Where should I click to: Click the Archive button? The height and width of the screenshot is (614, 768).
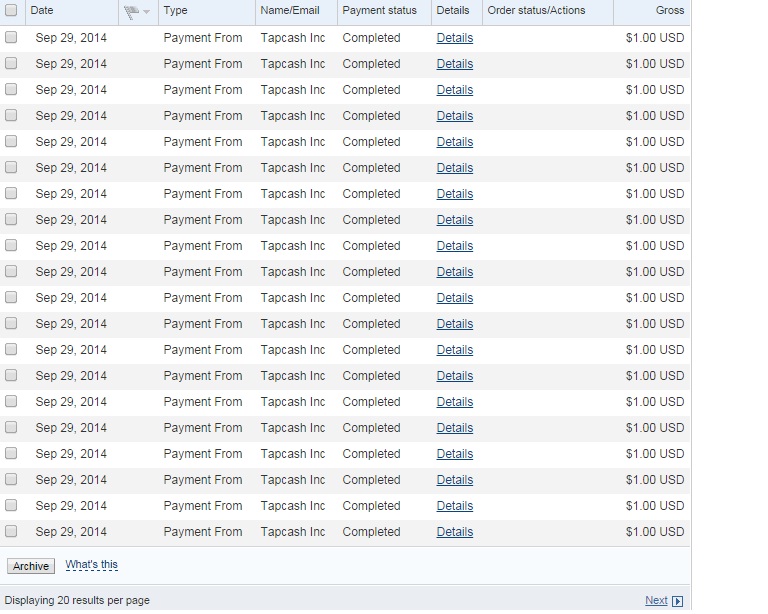31,566
